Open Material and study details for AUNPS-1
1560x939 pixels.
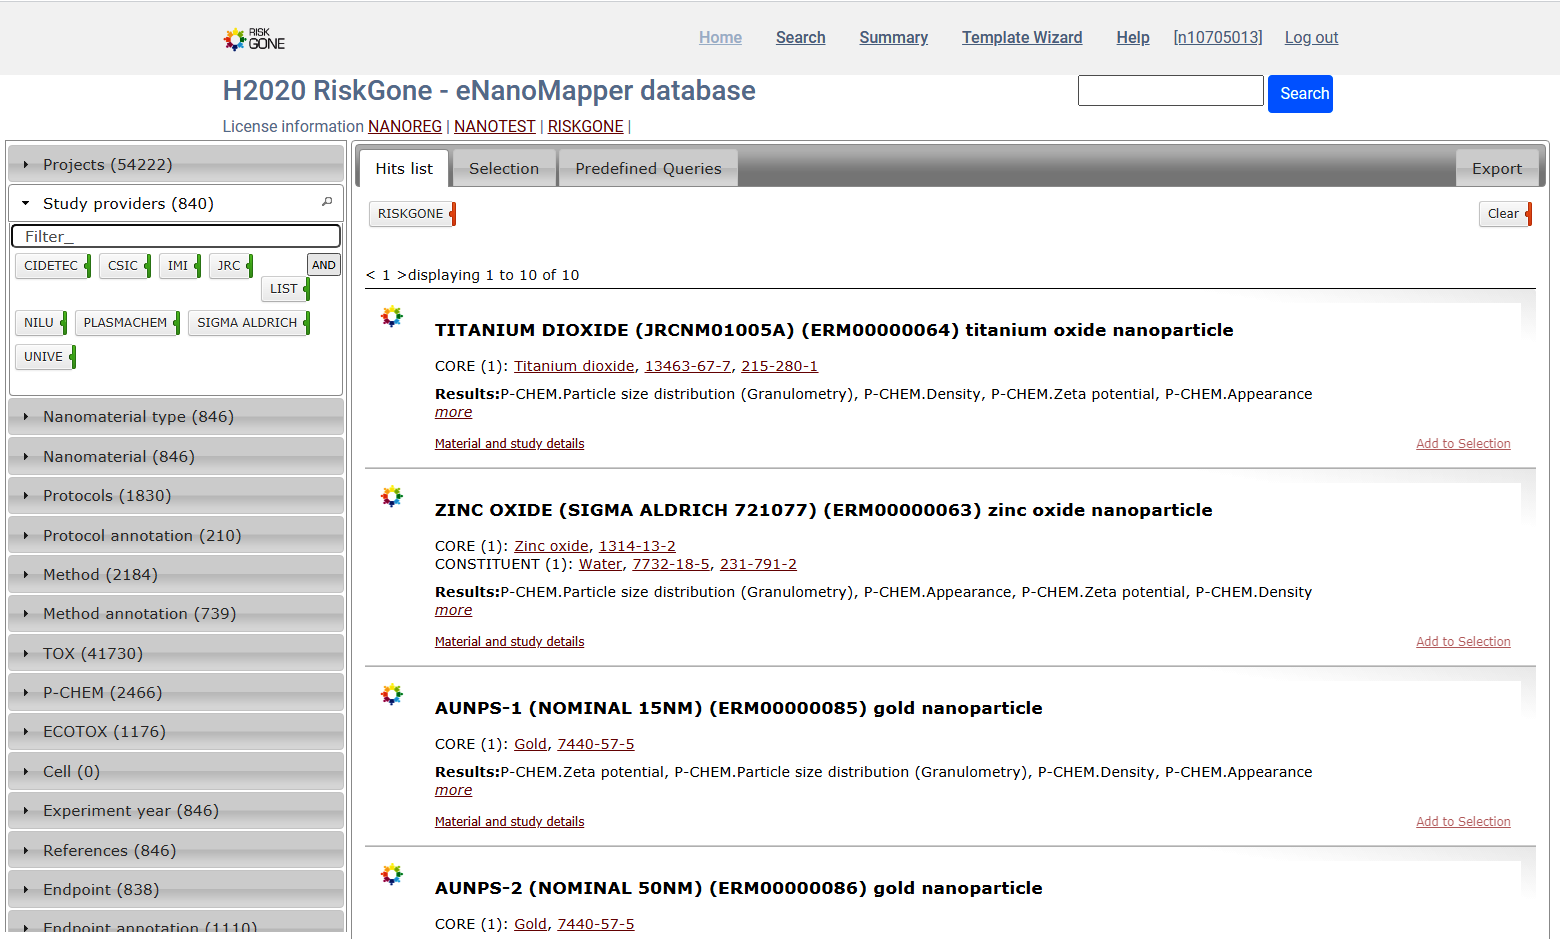509,822
